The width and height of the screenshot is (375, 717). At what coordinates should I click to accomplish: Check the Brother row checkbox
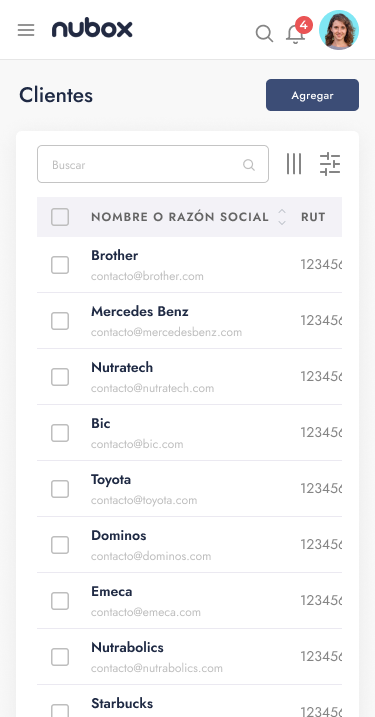[x=60, y=265]
